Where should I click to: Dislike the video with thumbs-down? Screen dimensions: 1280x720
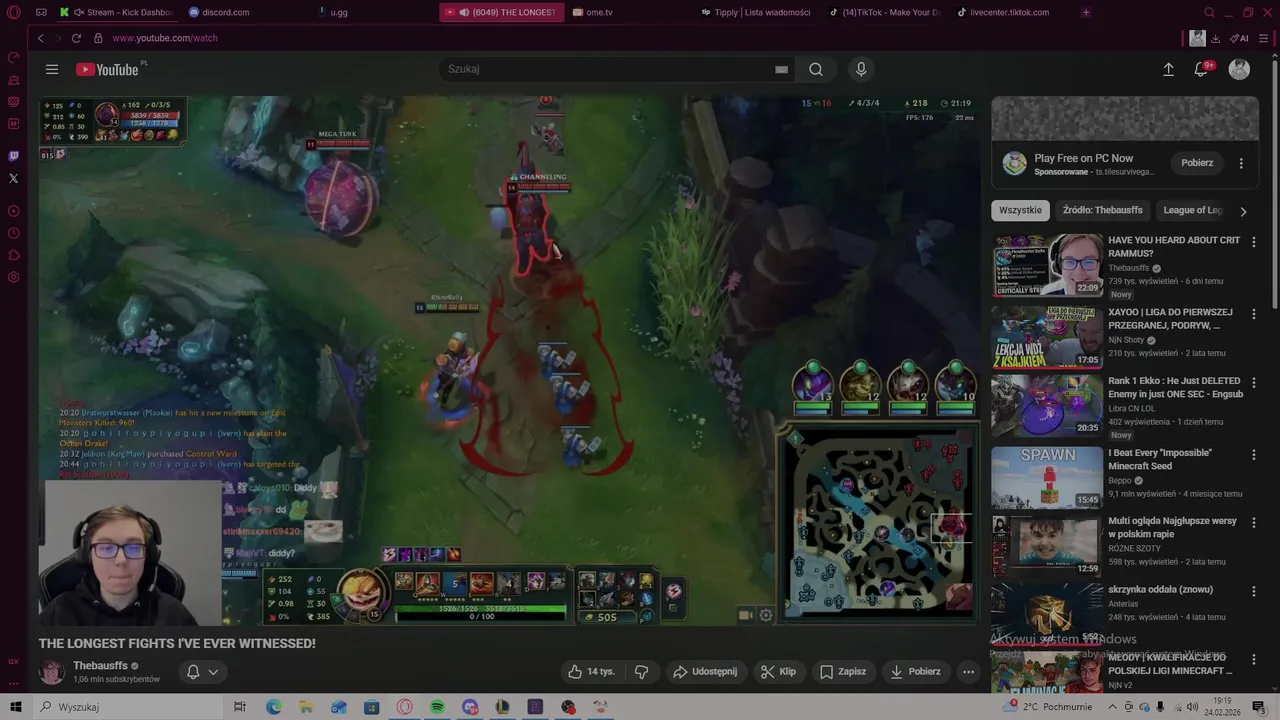tap(642, 671)
